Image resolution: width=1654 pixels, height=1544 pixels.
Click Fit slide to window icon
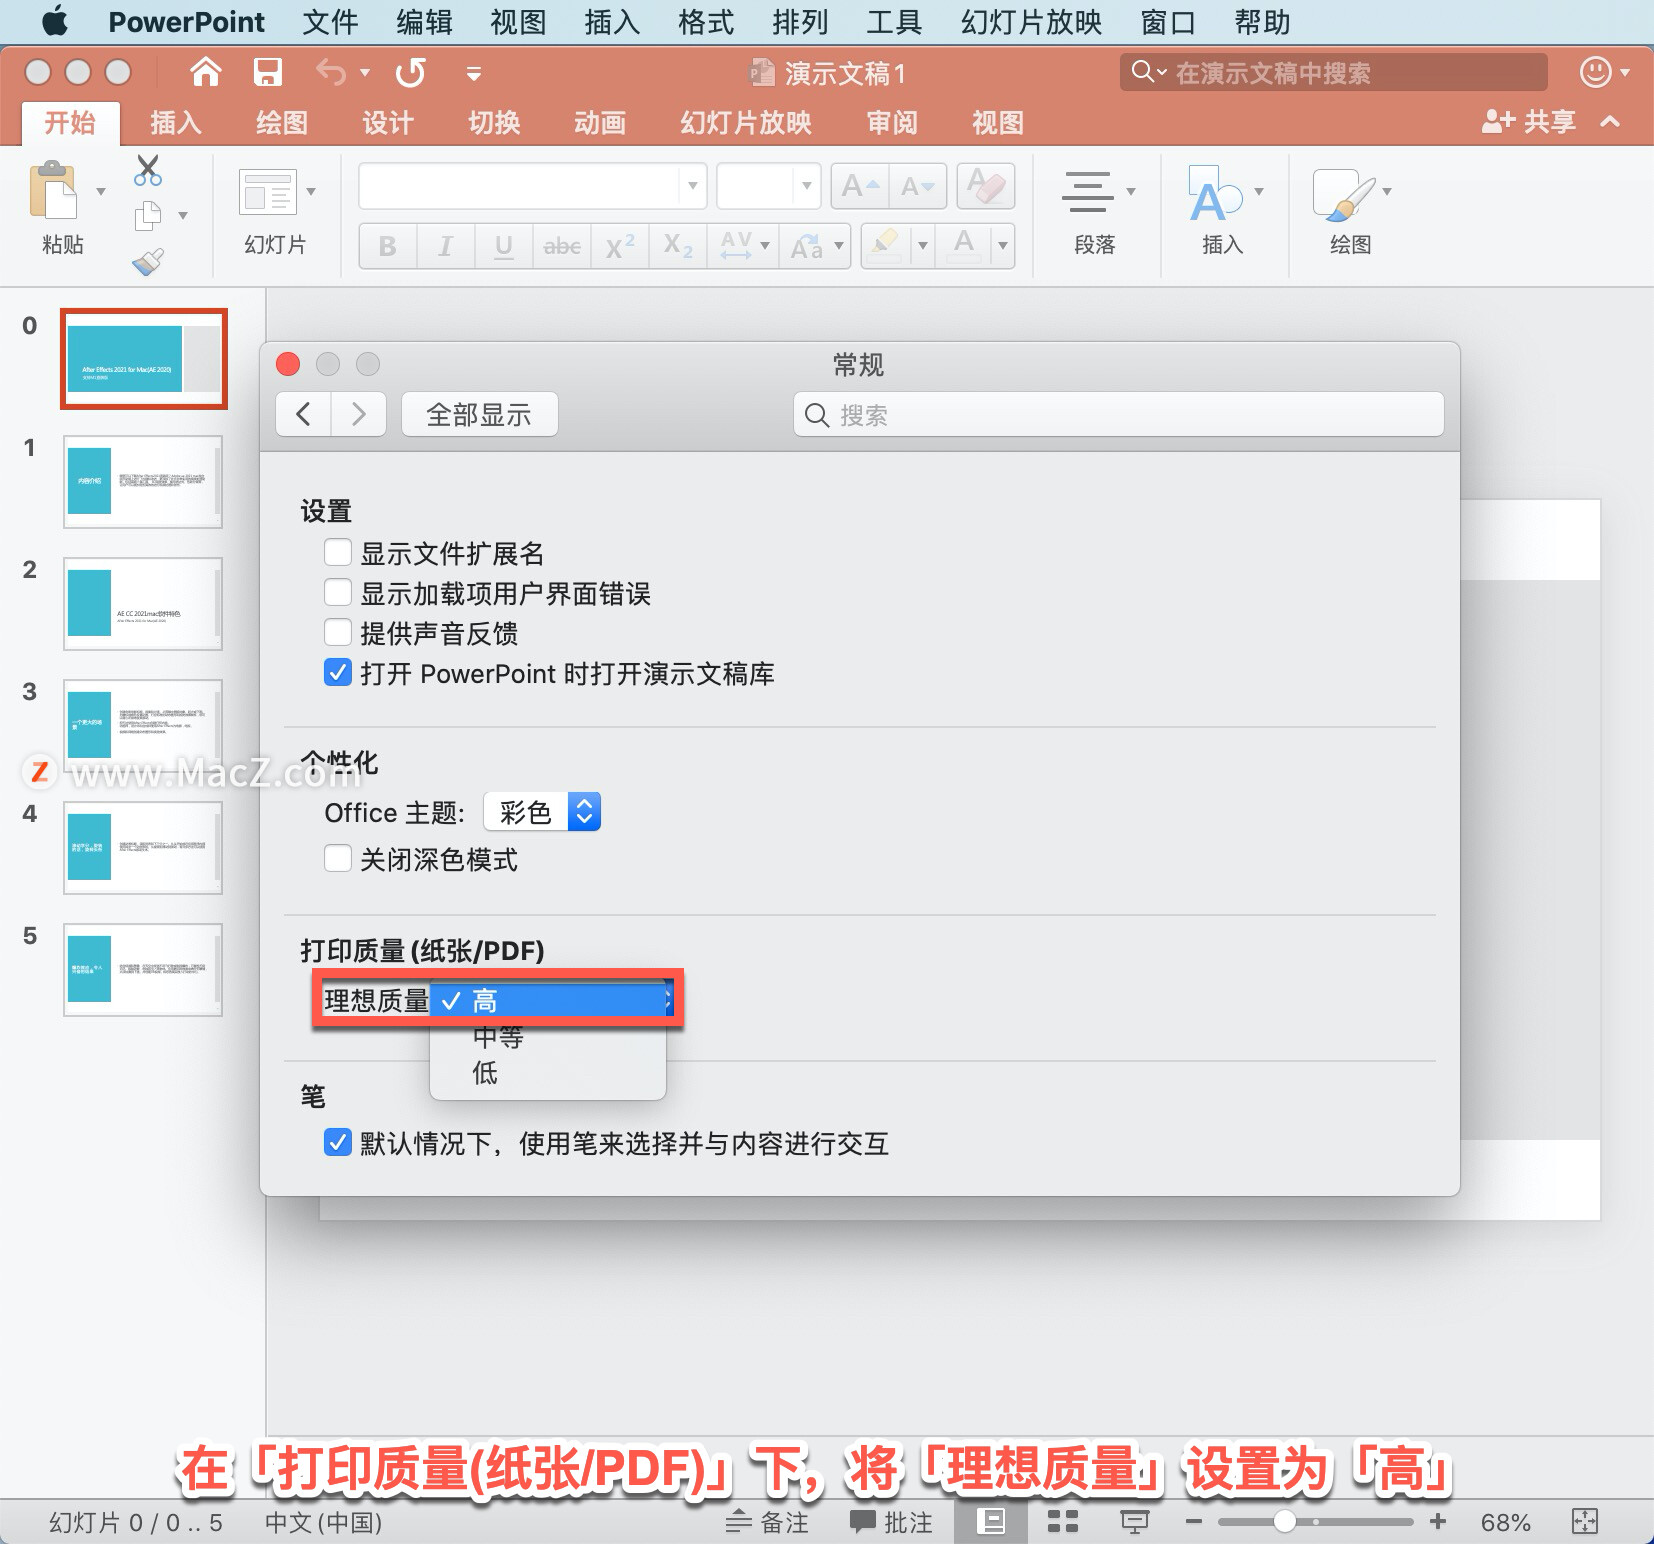pyautogui.click(x=1585, y=1522)
